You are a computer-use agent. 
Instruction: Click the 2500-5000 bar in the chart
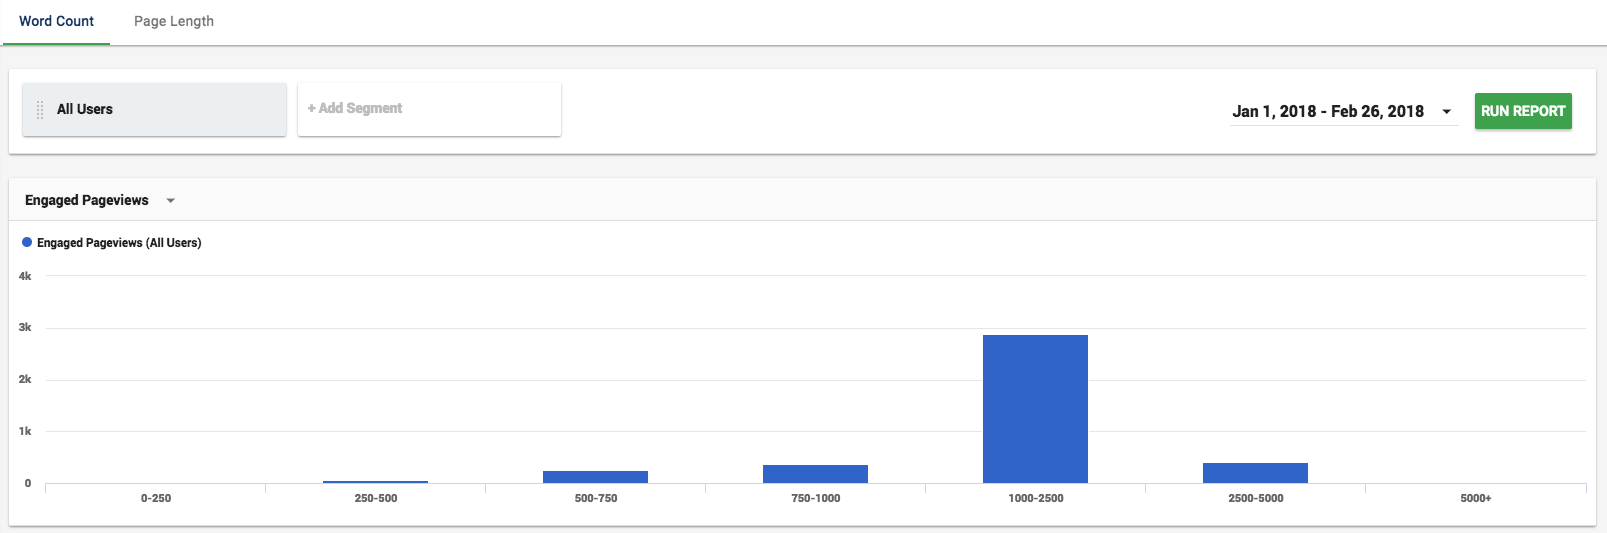click(1255, 473)
